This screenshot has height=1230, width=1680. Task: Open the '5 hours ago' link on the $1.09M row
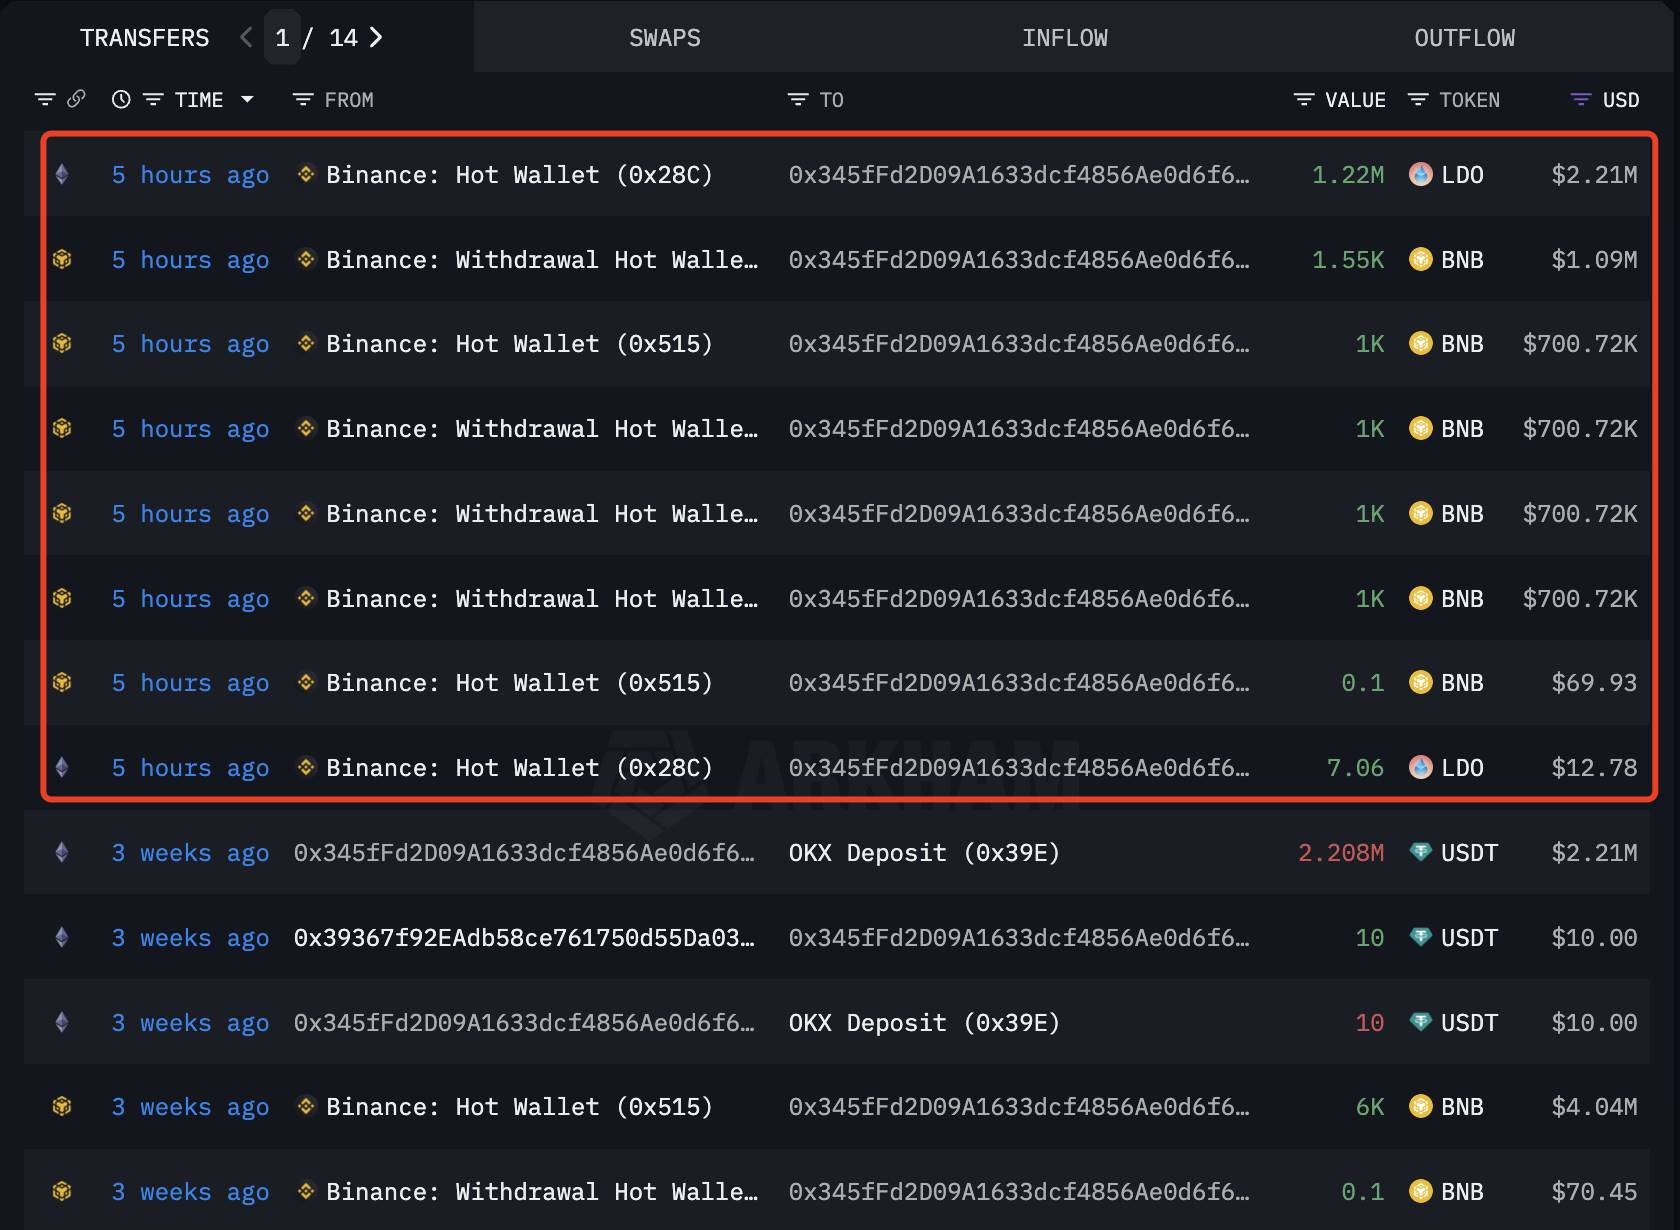(x=190, y=260)
